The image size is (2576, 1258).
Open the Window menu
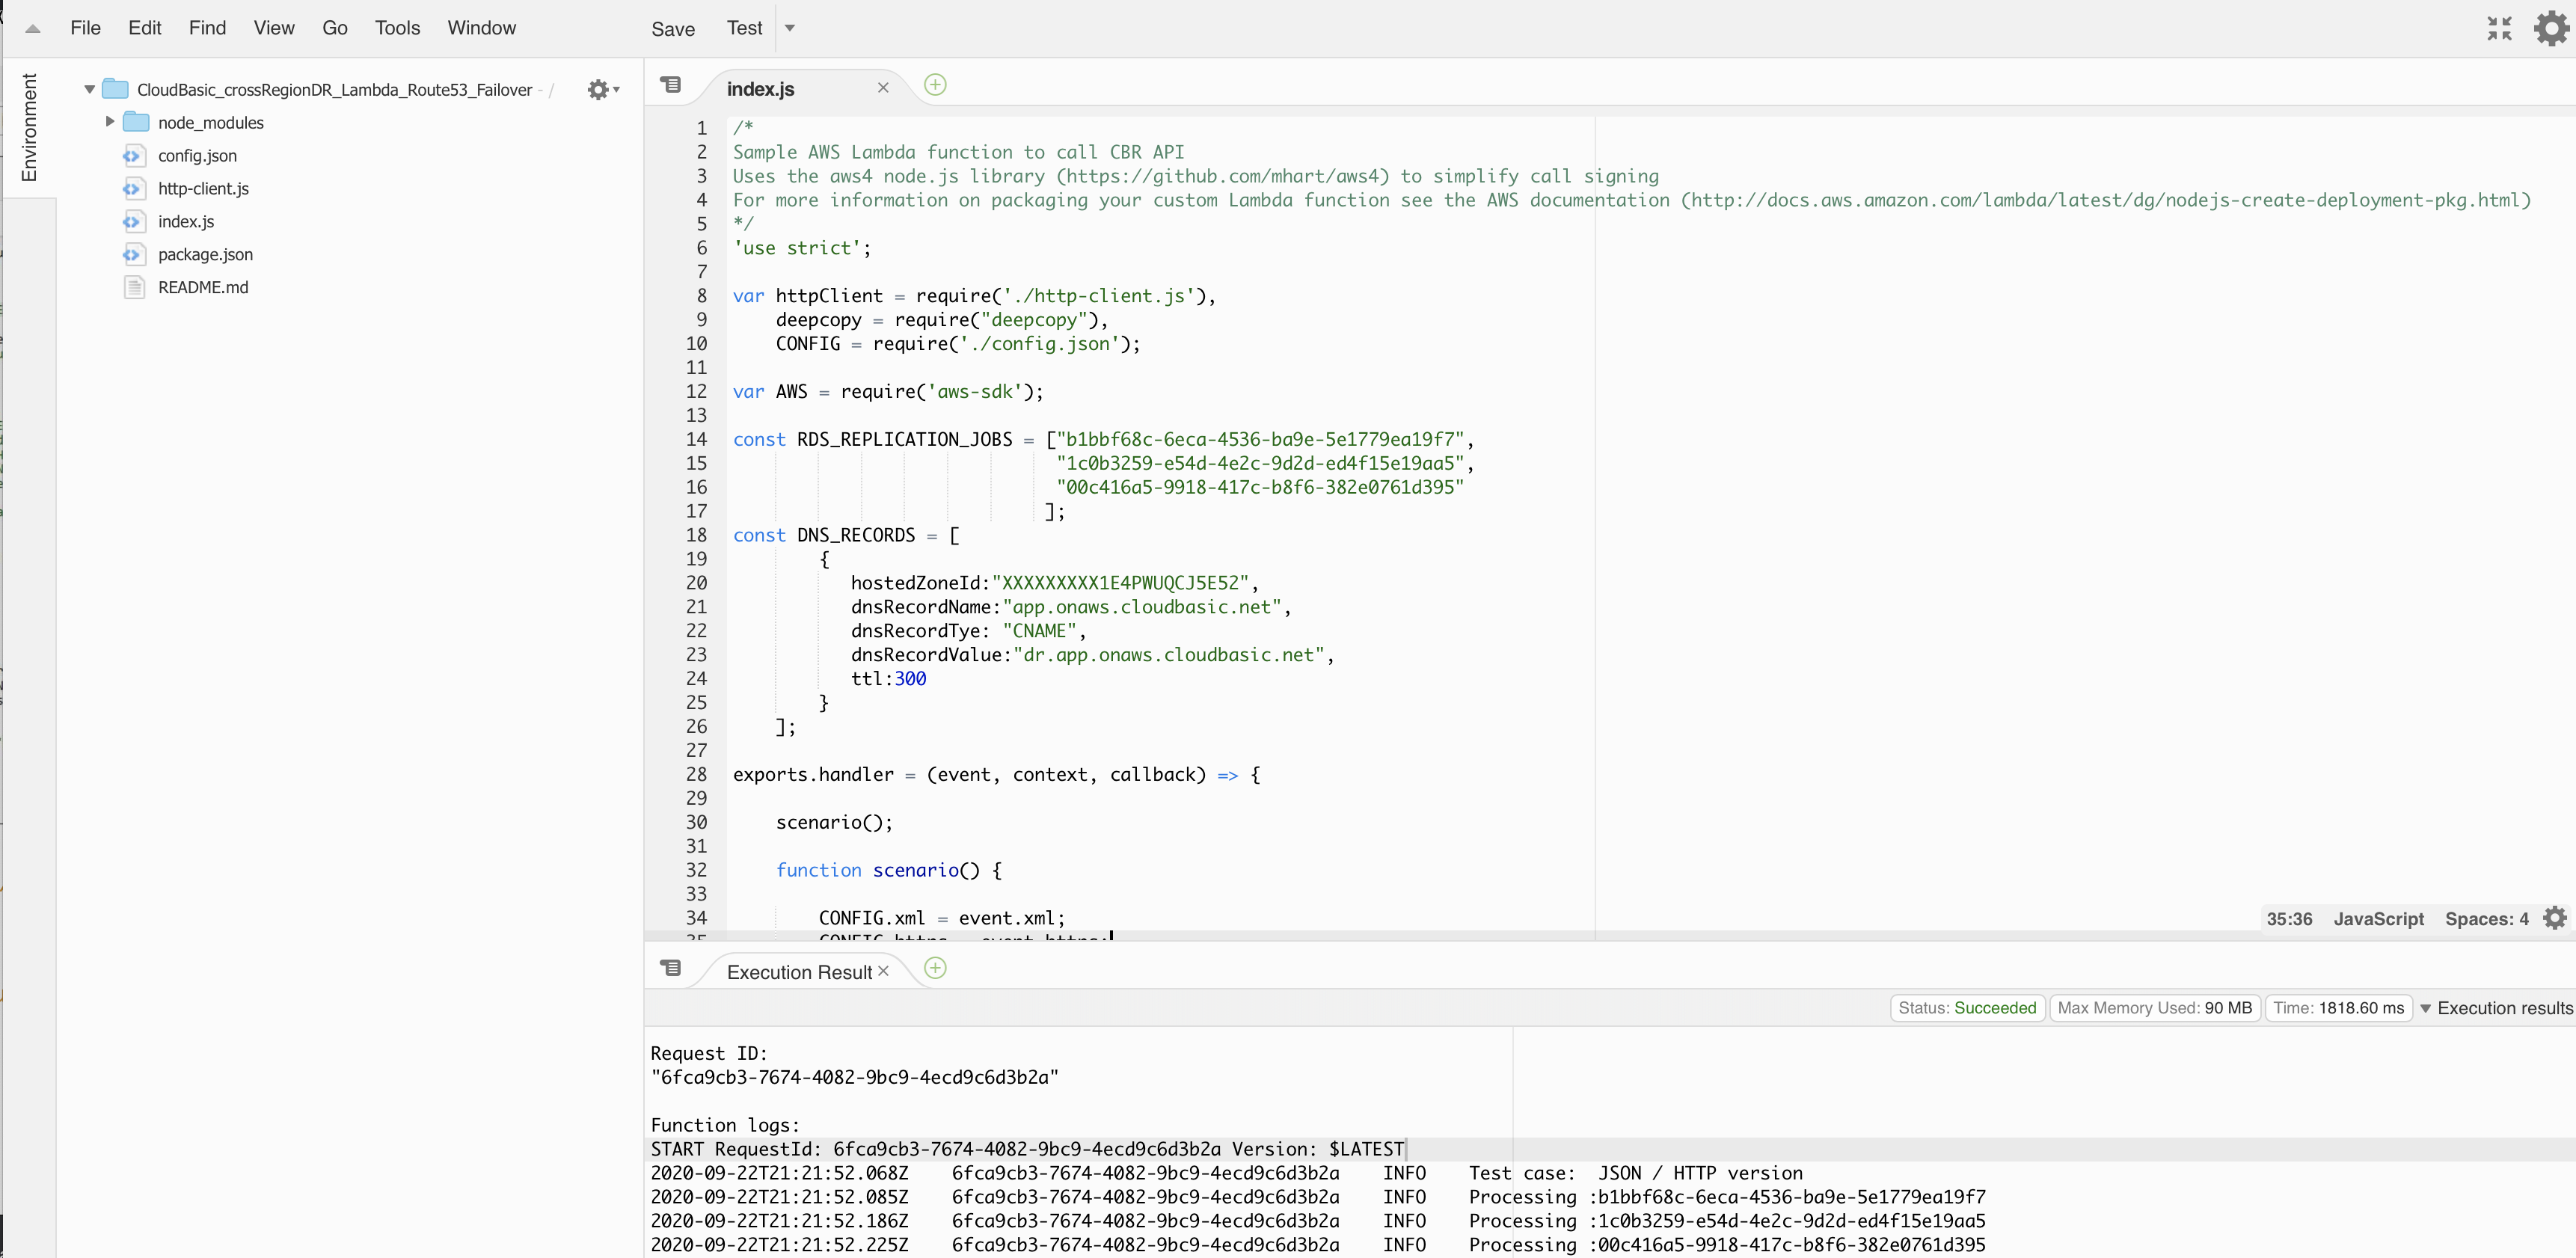point(481,28)
